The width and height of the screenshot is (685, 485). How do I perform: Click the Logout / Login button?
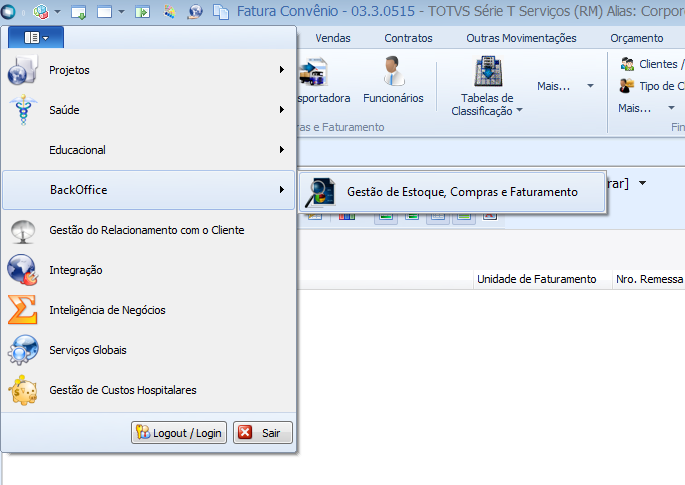[x=179, y=433]
